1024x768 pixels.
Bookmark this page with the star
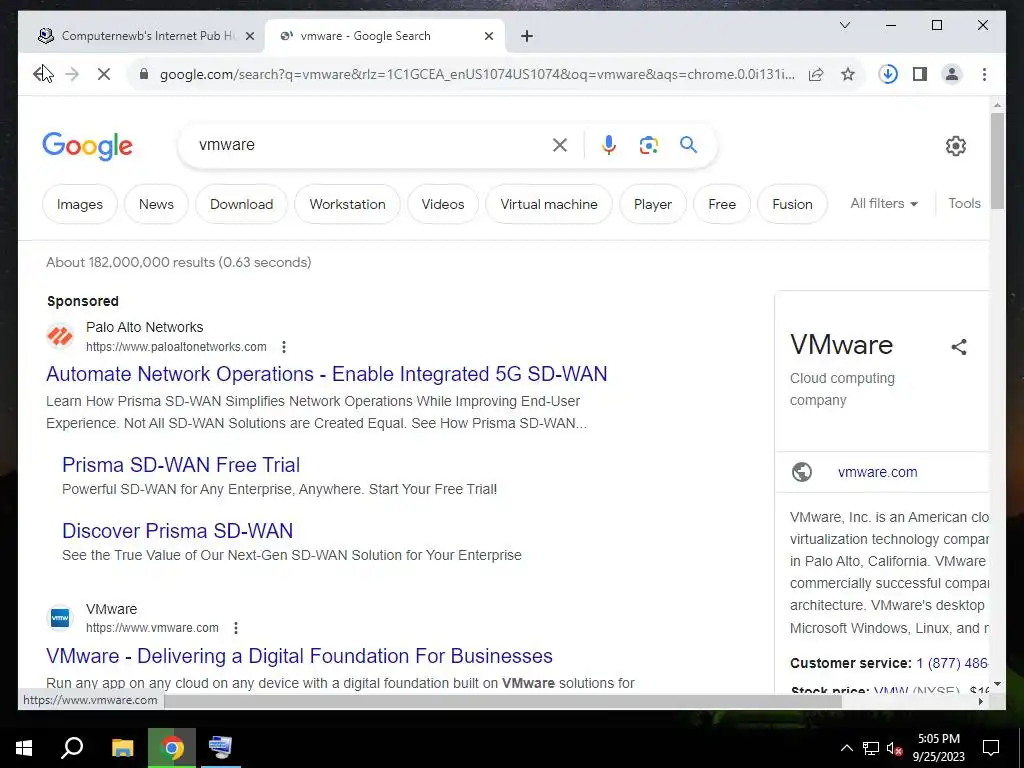coord(848,74)
